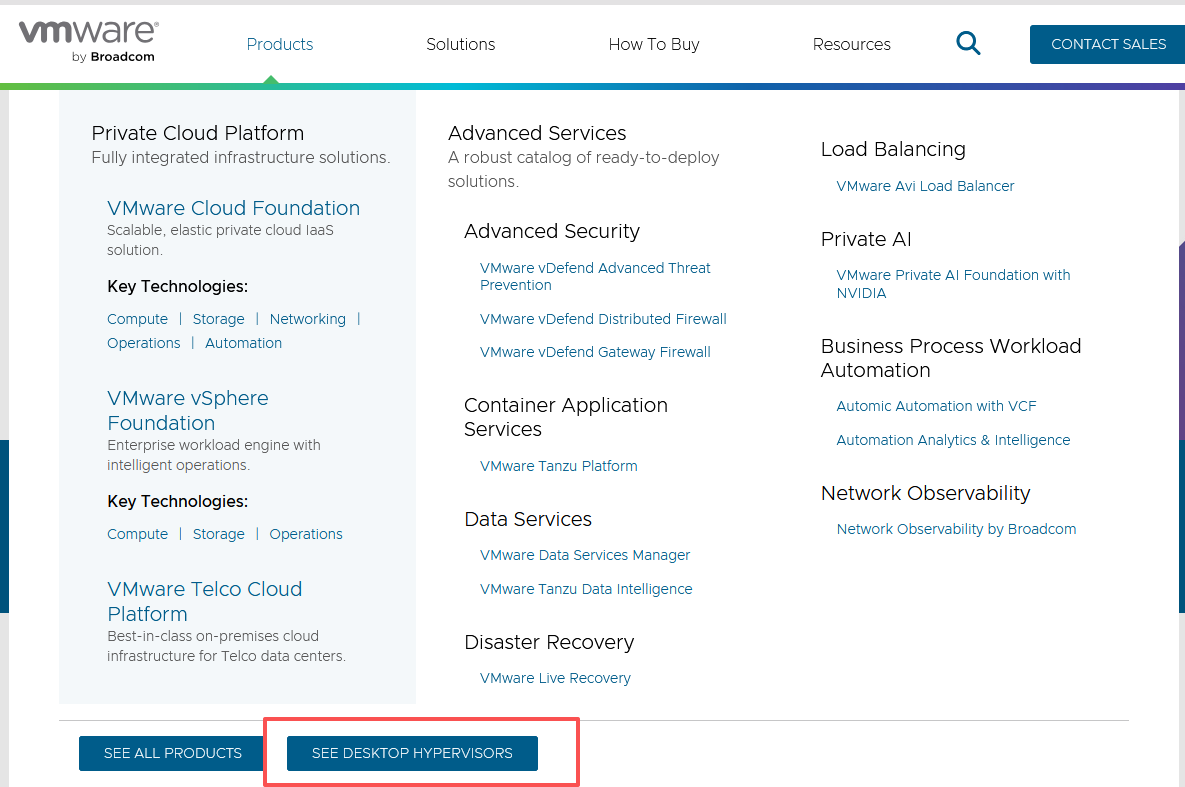Open VMware Private AI Foundation with NVIDIA
The width and height of the screenshot is (1185, 787).
click(953, 284)
